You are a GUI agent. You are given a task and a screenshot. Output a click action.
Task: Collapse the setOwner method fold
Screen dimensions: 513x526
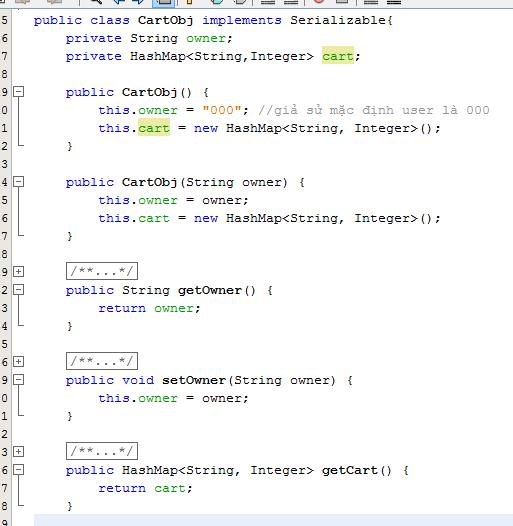18,380
